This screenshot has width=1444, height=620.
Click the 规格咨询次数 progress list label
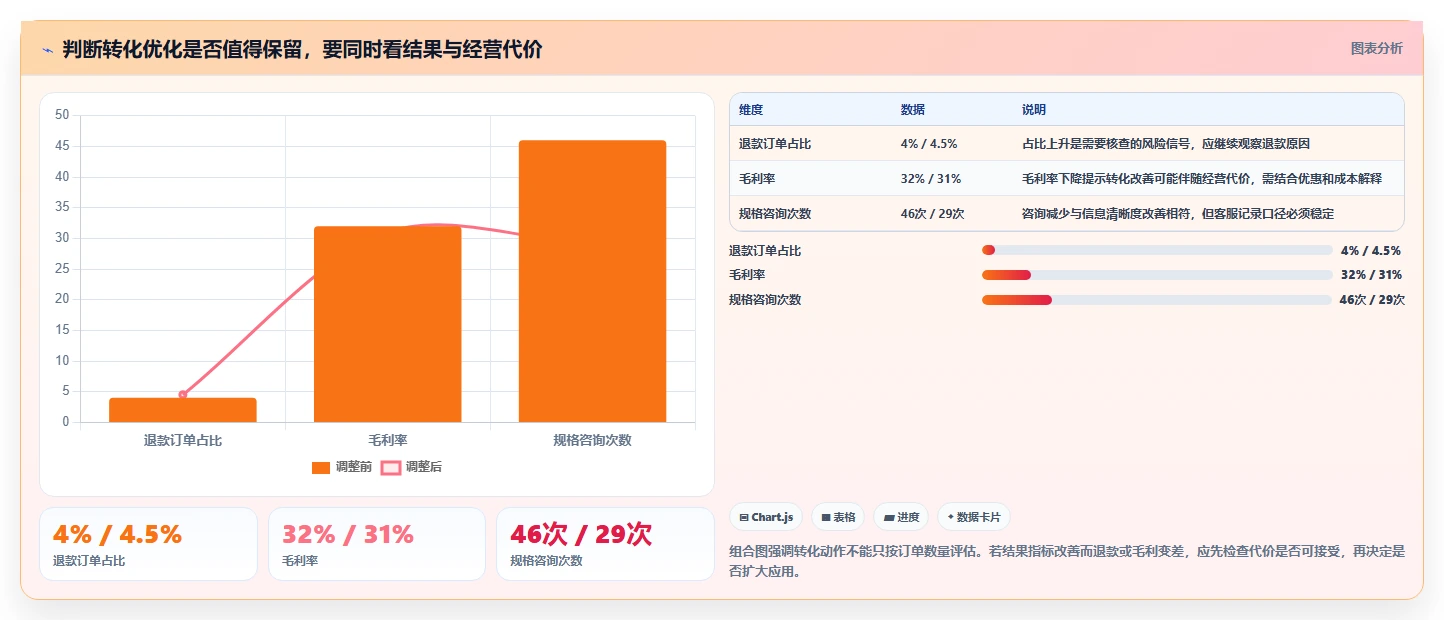[765, 300]
